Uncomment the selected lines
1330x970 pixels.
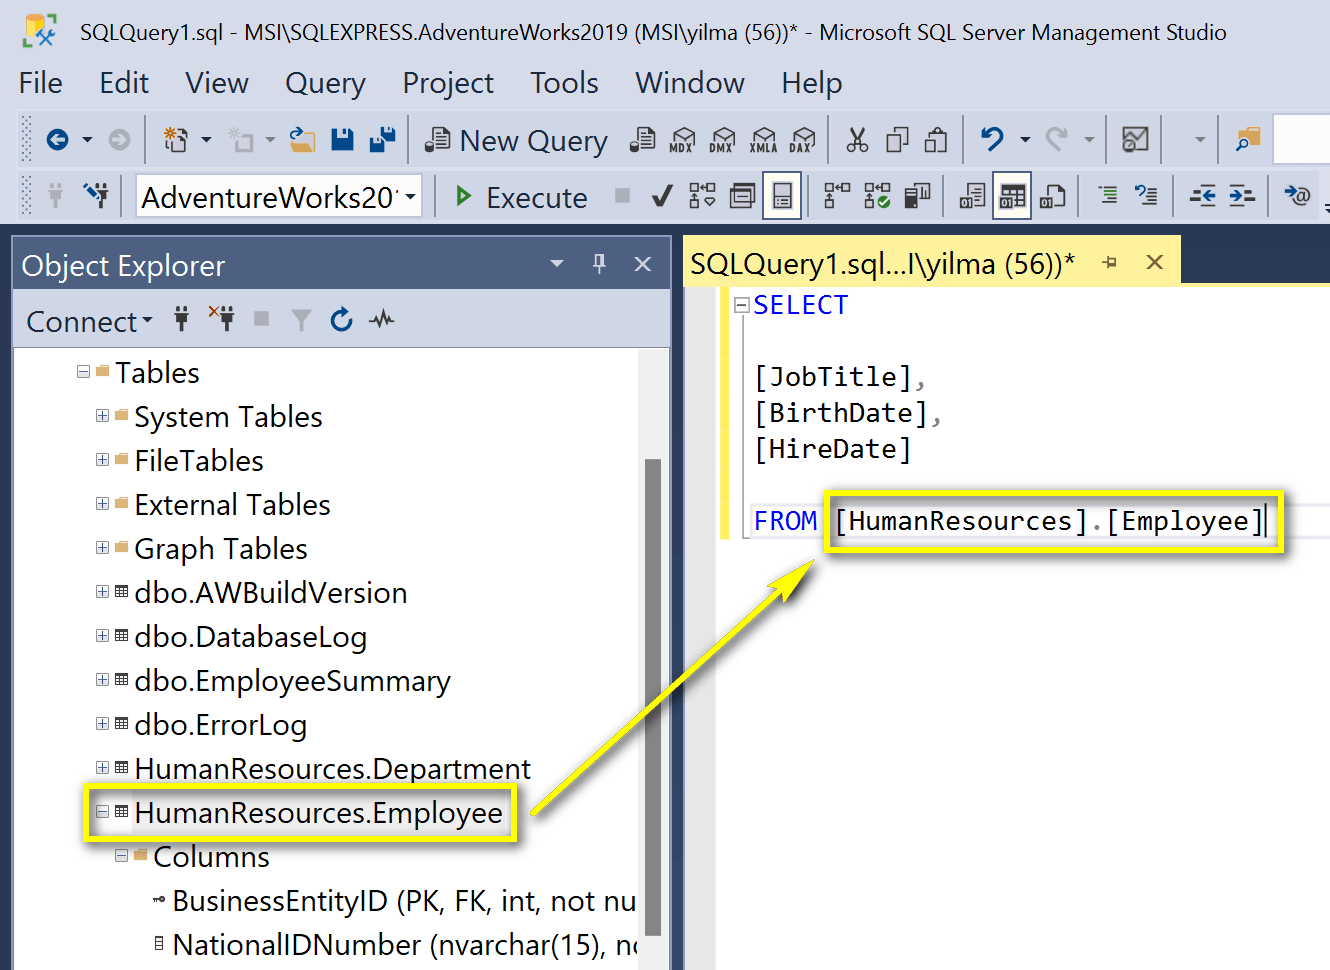point(1146,195)
